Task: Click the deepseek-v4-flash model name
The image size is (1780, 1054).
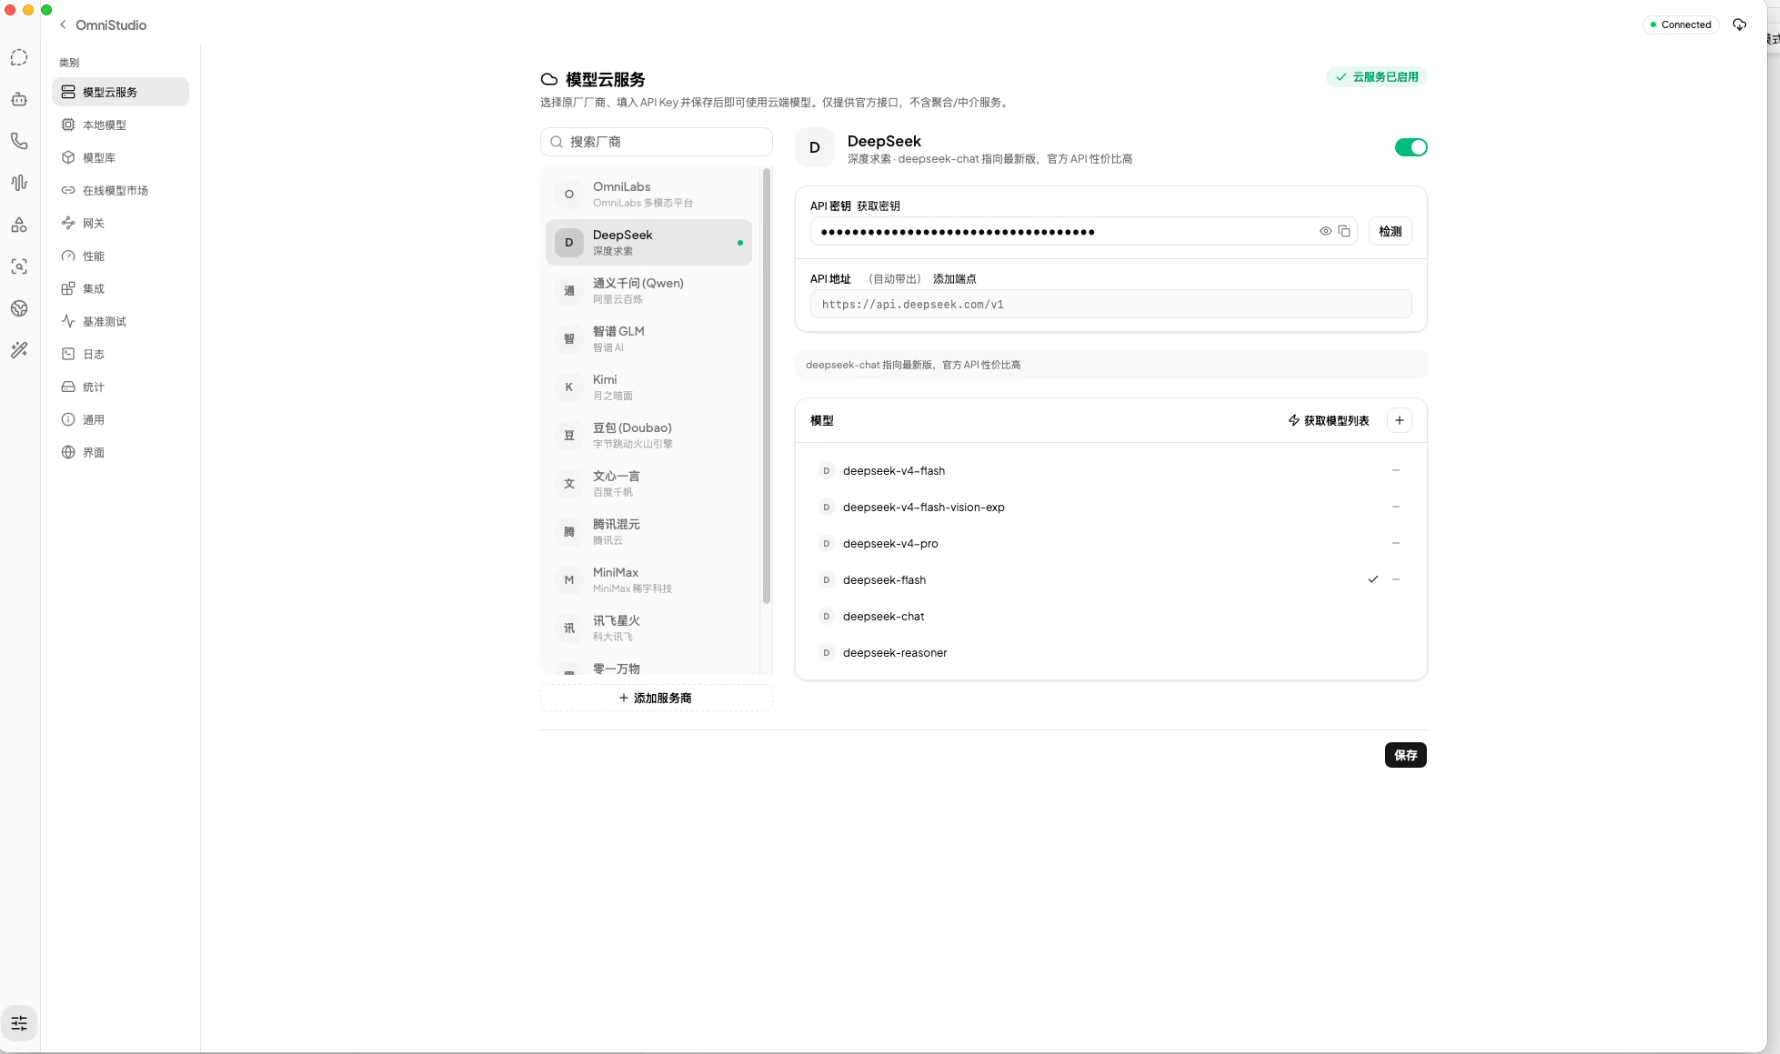Action: pyautogui.click(x=893, y=471)
